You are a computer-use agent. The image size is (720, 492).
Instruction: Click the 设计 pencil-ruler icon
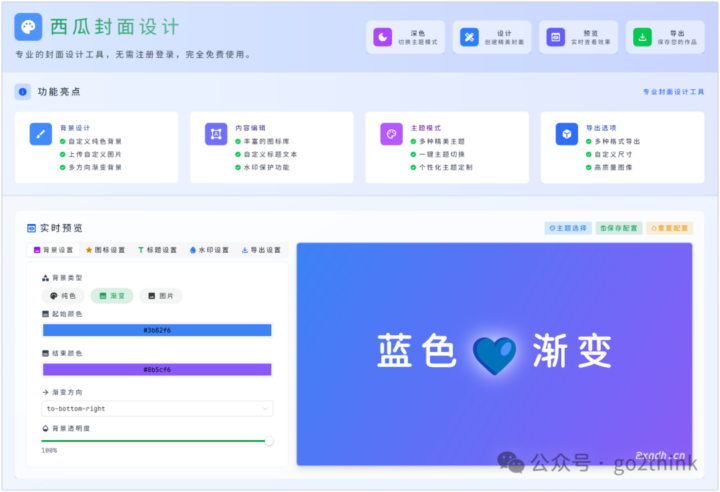click(469, 37)
